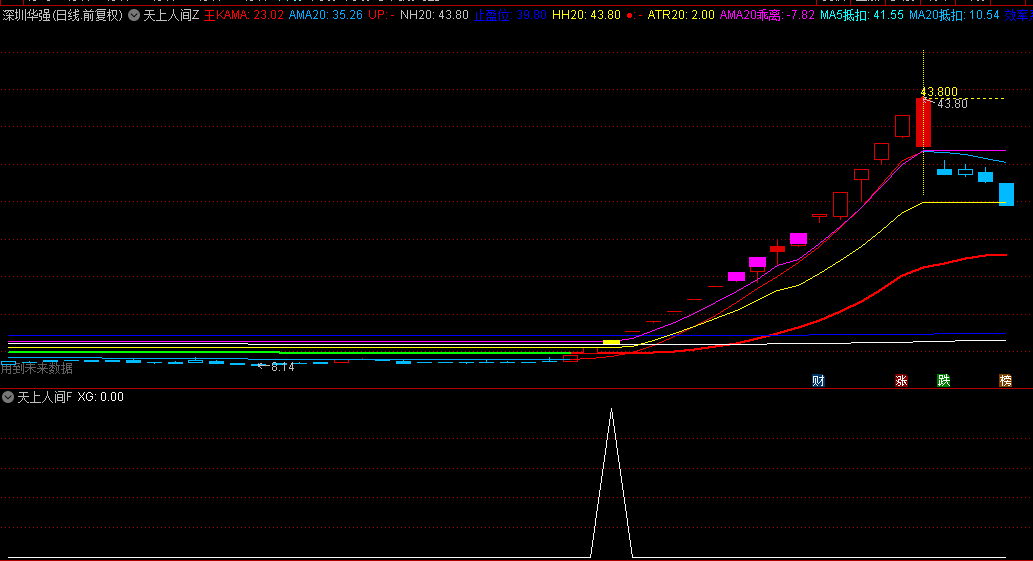Viewport: 1033px width, 561px height.
Task: Click the 8.14 low price label
Action: 282,367
